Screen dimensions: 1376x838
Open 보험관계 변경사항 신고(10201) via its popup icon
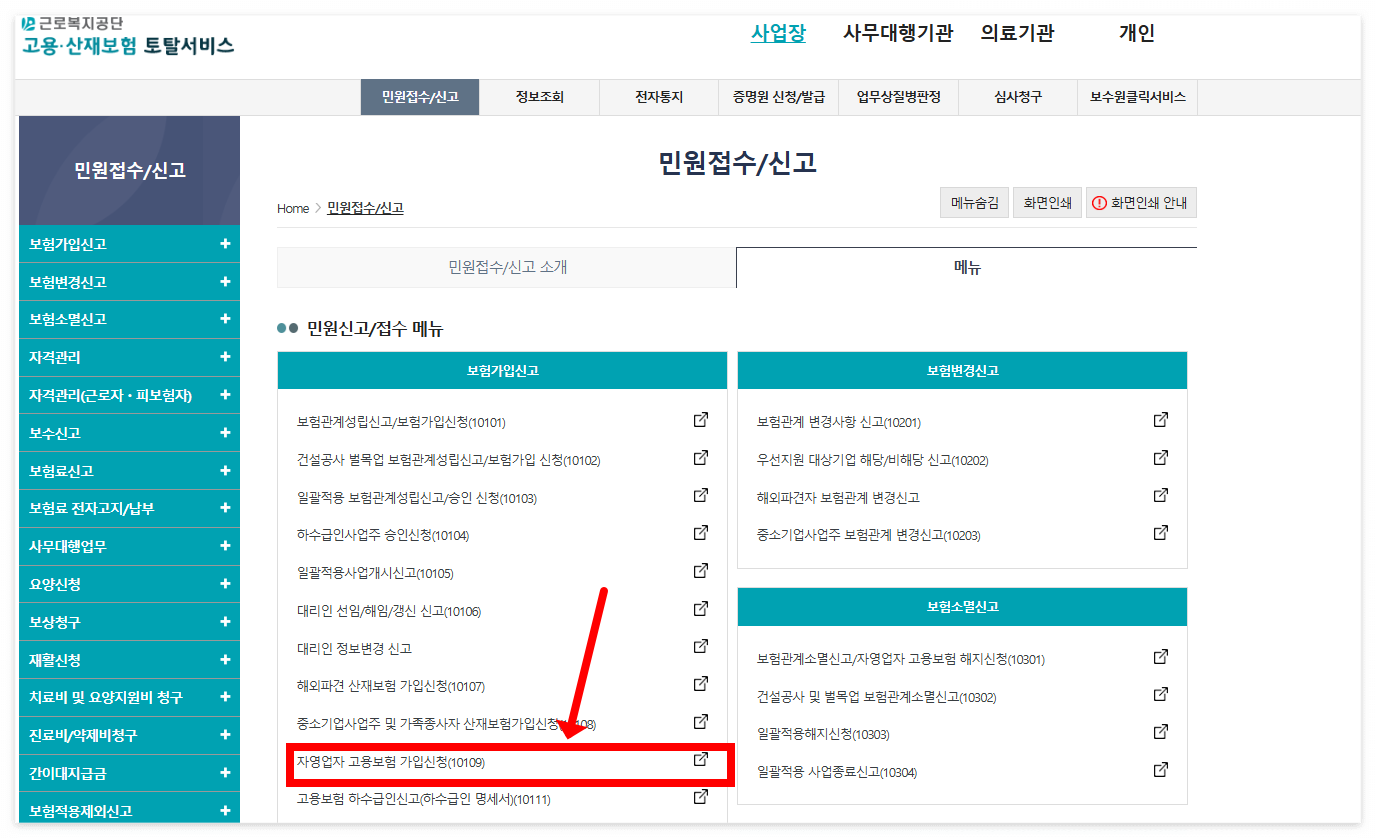1160,419
